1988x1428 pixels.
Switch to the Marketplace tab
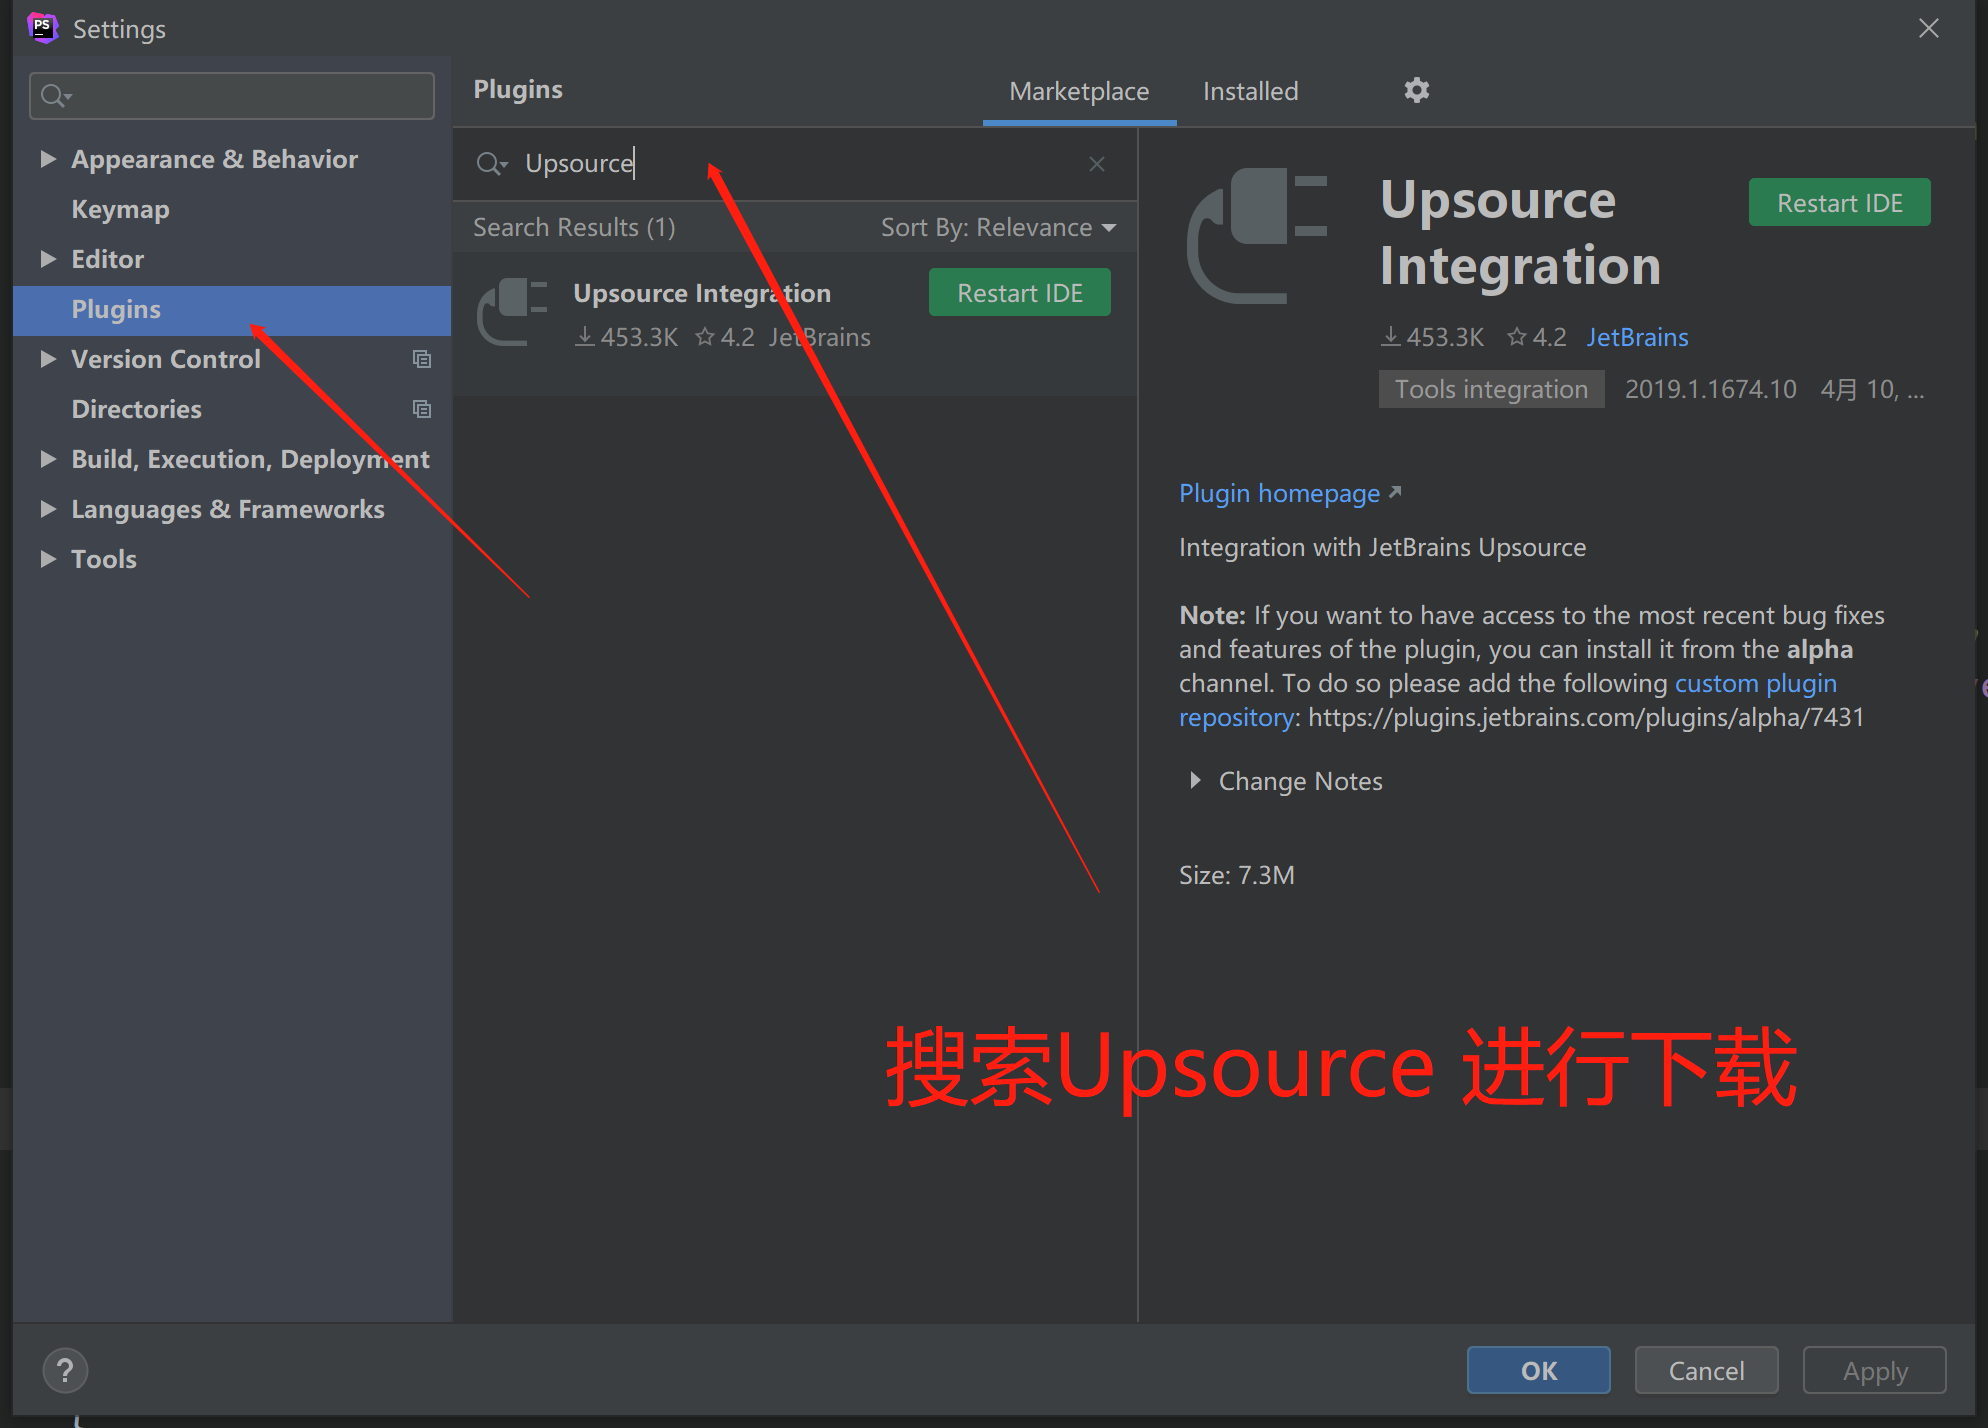1079,92
